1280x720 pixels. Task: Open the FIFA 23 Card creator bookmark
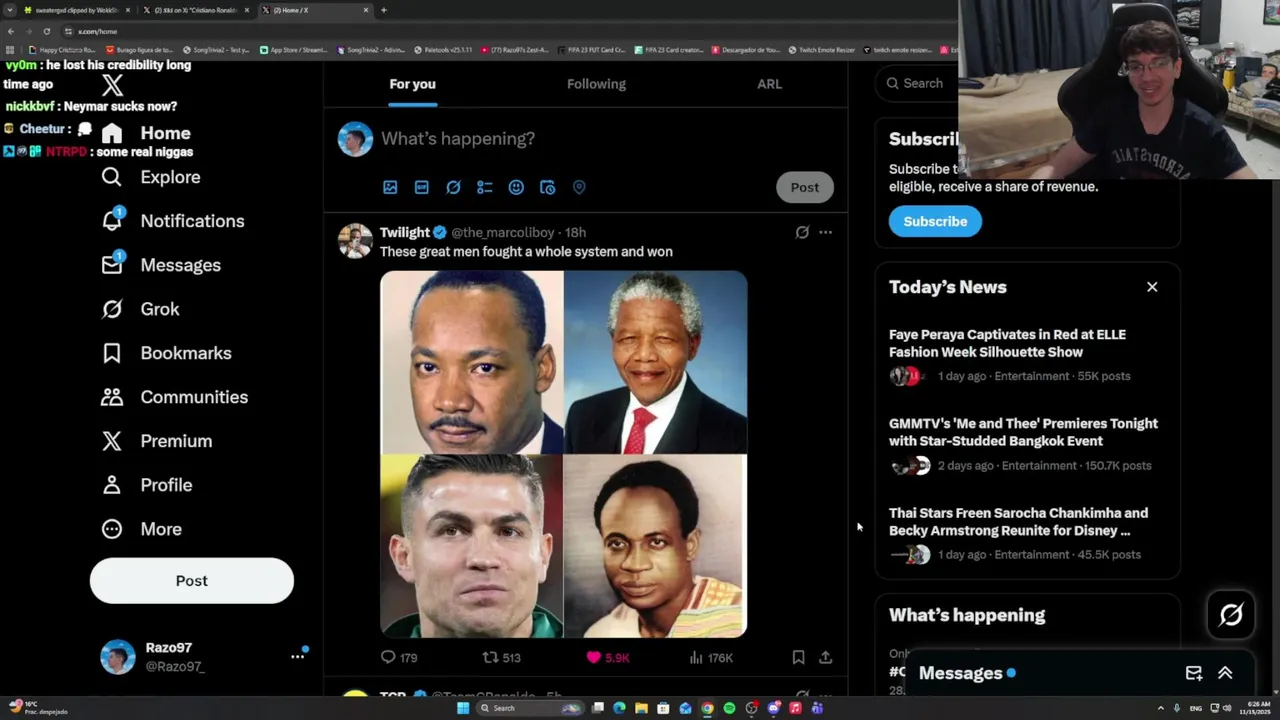(x=668, y=49)
